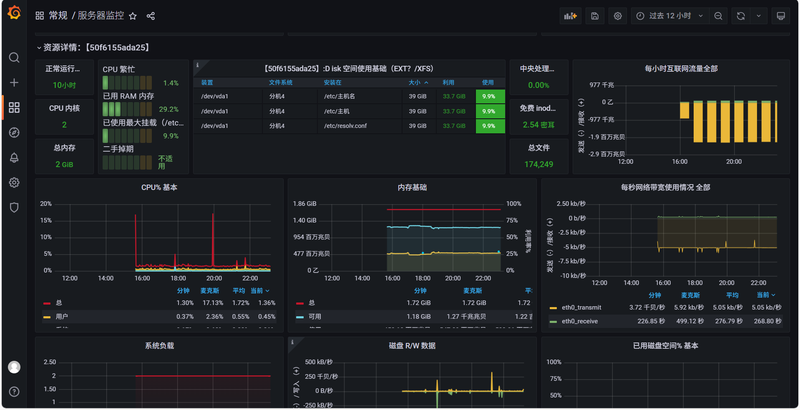Screen dimensions: 800x410
Task: Click the Create plus icon in sidebar
Action: (14, 83)
